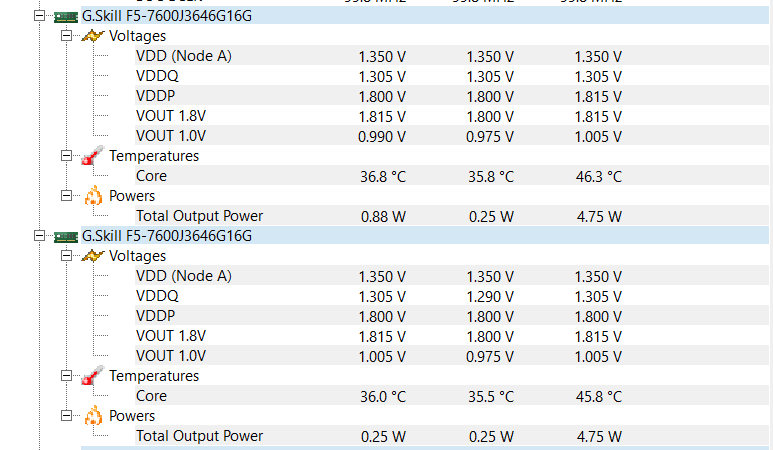Click the RAM module icon of the first G.Skill entry
The width and height of the screenshot is (773, 450).
pyautogui.click(x=66, y=17)
